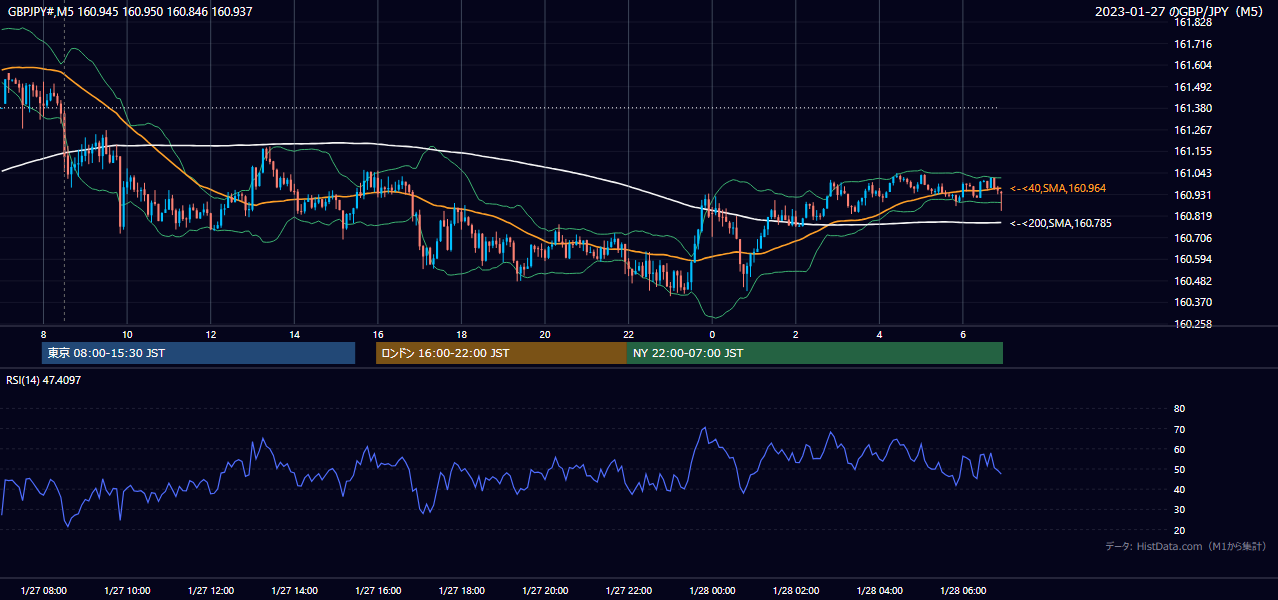Click the hour tick 16 under price chart
Viewport: 1278px width, 600px height.
(x=377, y=334)
